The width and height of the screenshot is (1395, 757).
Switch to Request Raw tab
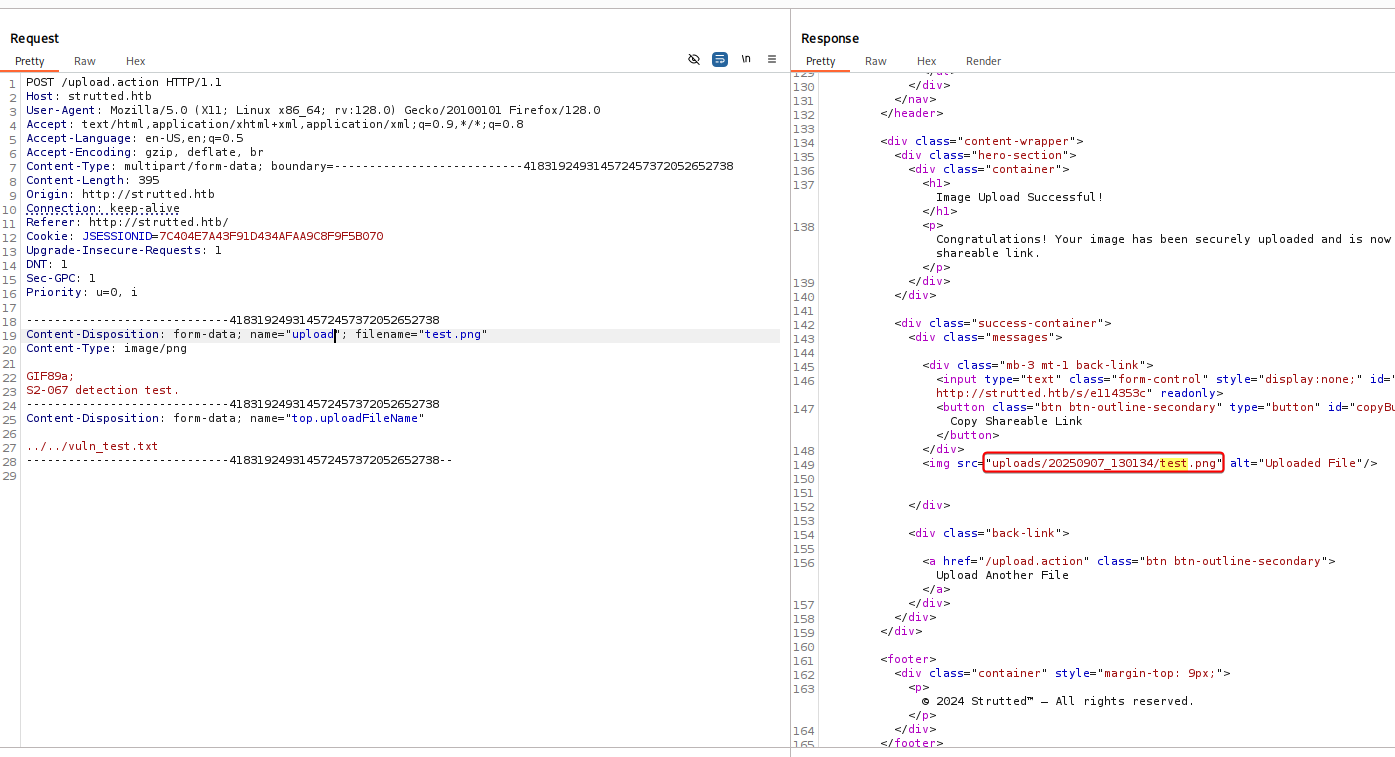point(85,61)
